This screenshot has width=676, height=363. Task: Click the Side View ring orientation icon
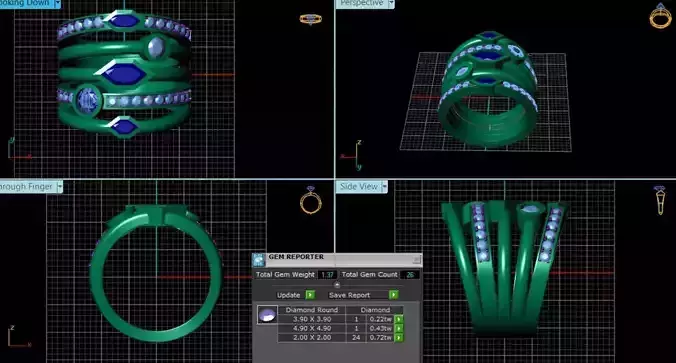[x=660, y=200]
